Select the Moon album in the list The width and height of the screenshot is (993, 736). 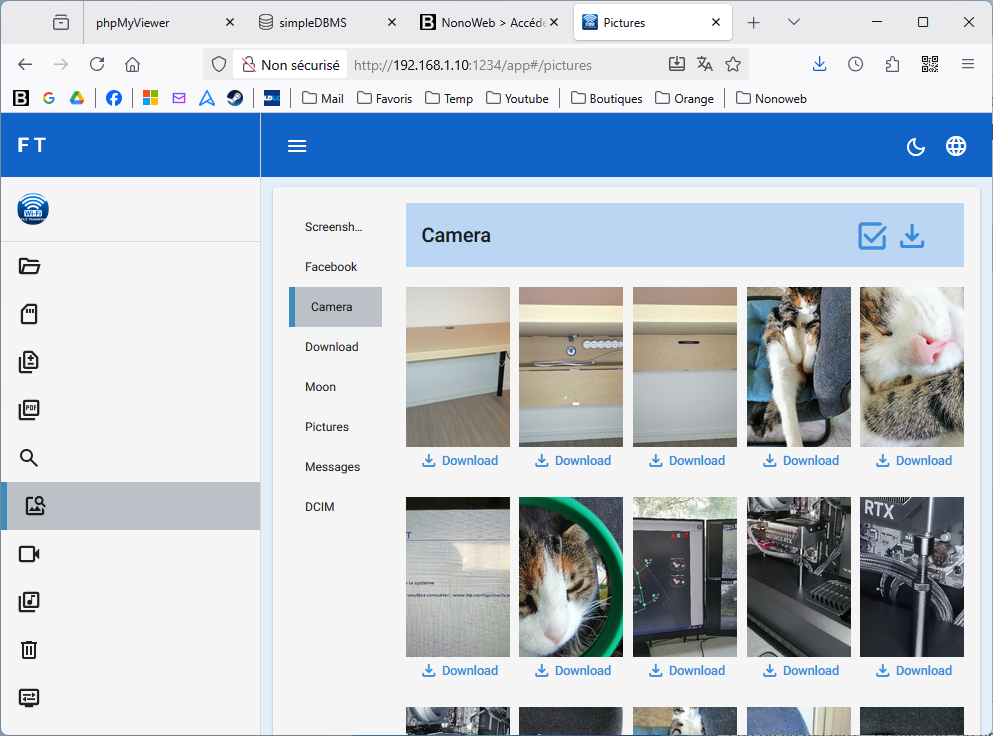pos(320,387)
